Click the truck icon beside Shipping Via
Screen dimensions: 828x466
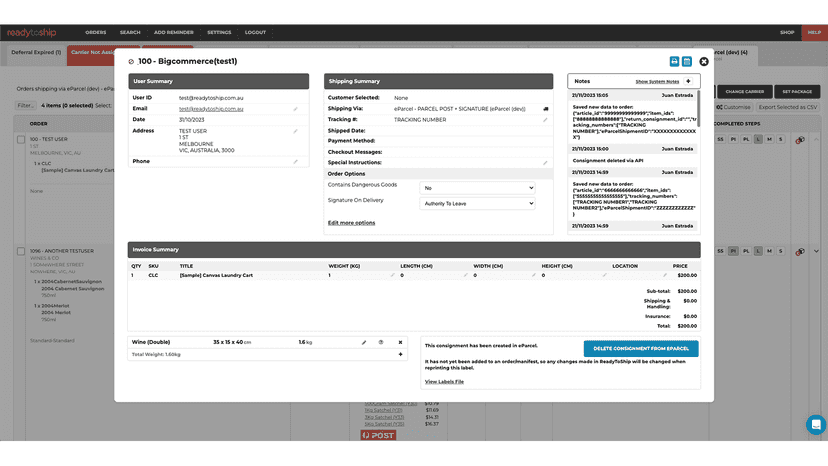click(x=545, y=109)
